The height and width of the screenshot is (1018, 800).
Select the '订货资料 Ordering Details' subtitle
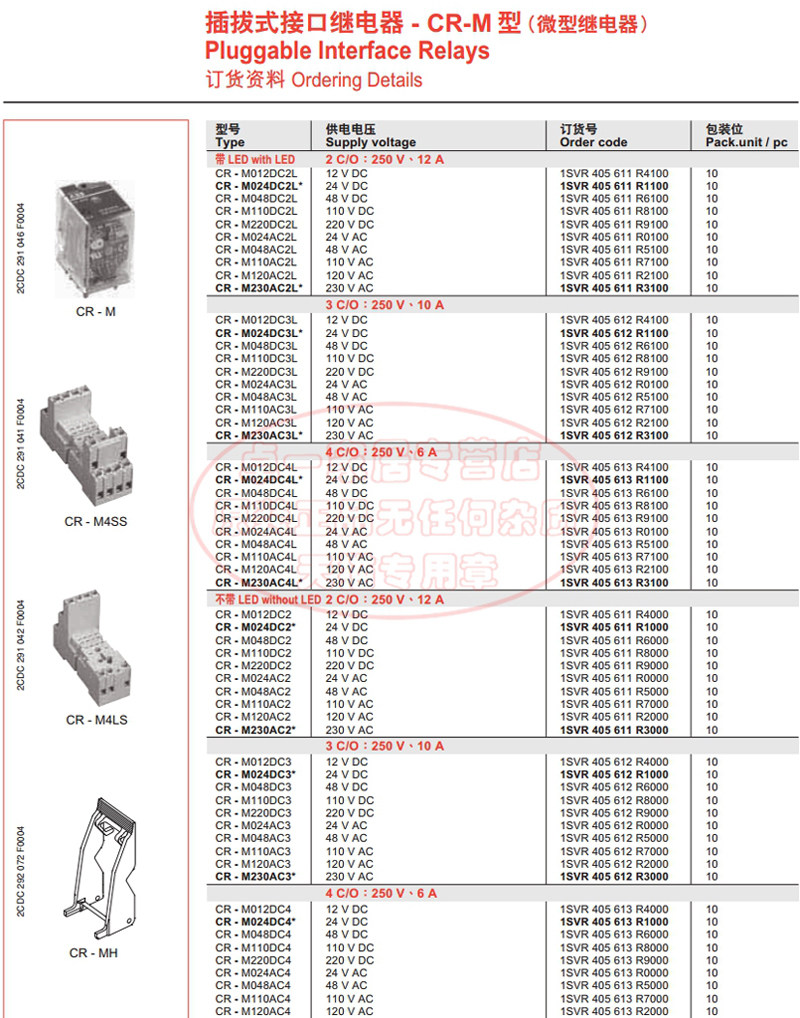(314, 80)
